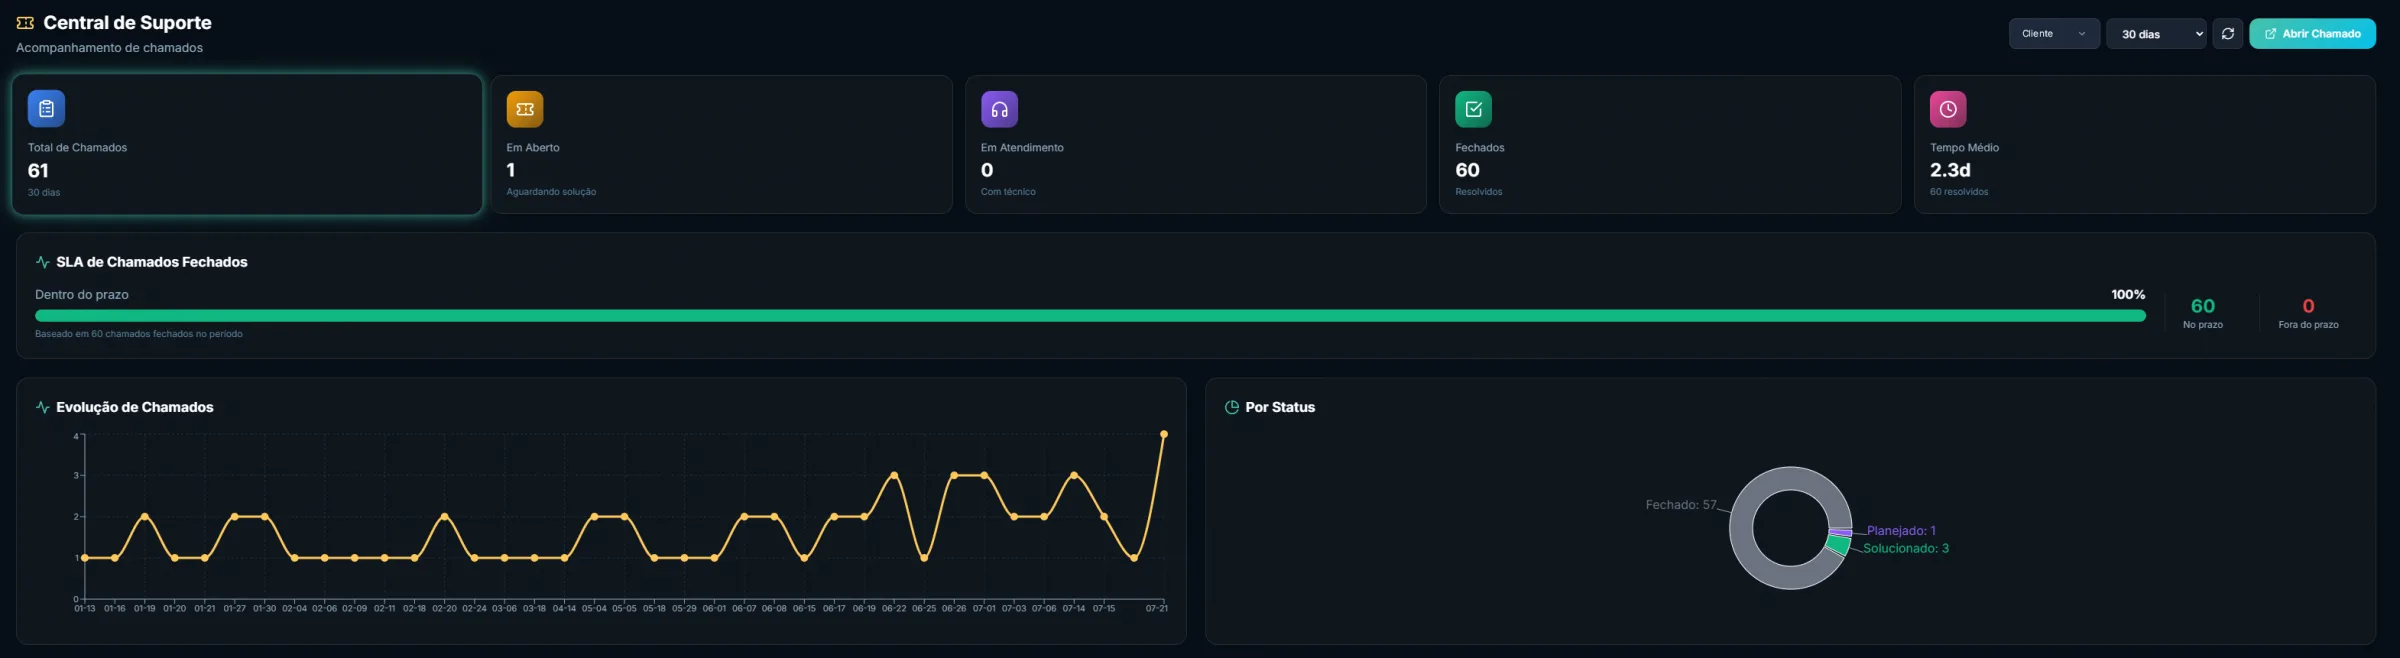This screenshot has width=2400, height=658.
Task: Click the 'Acompanhamento de chamados' subtitle
Action: click(x=109, y=48)
